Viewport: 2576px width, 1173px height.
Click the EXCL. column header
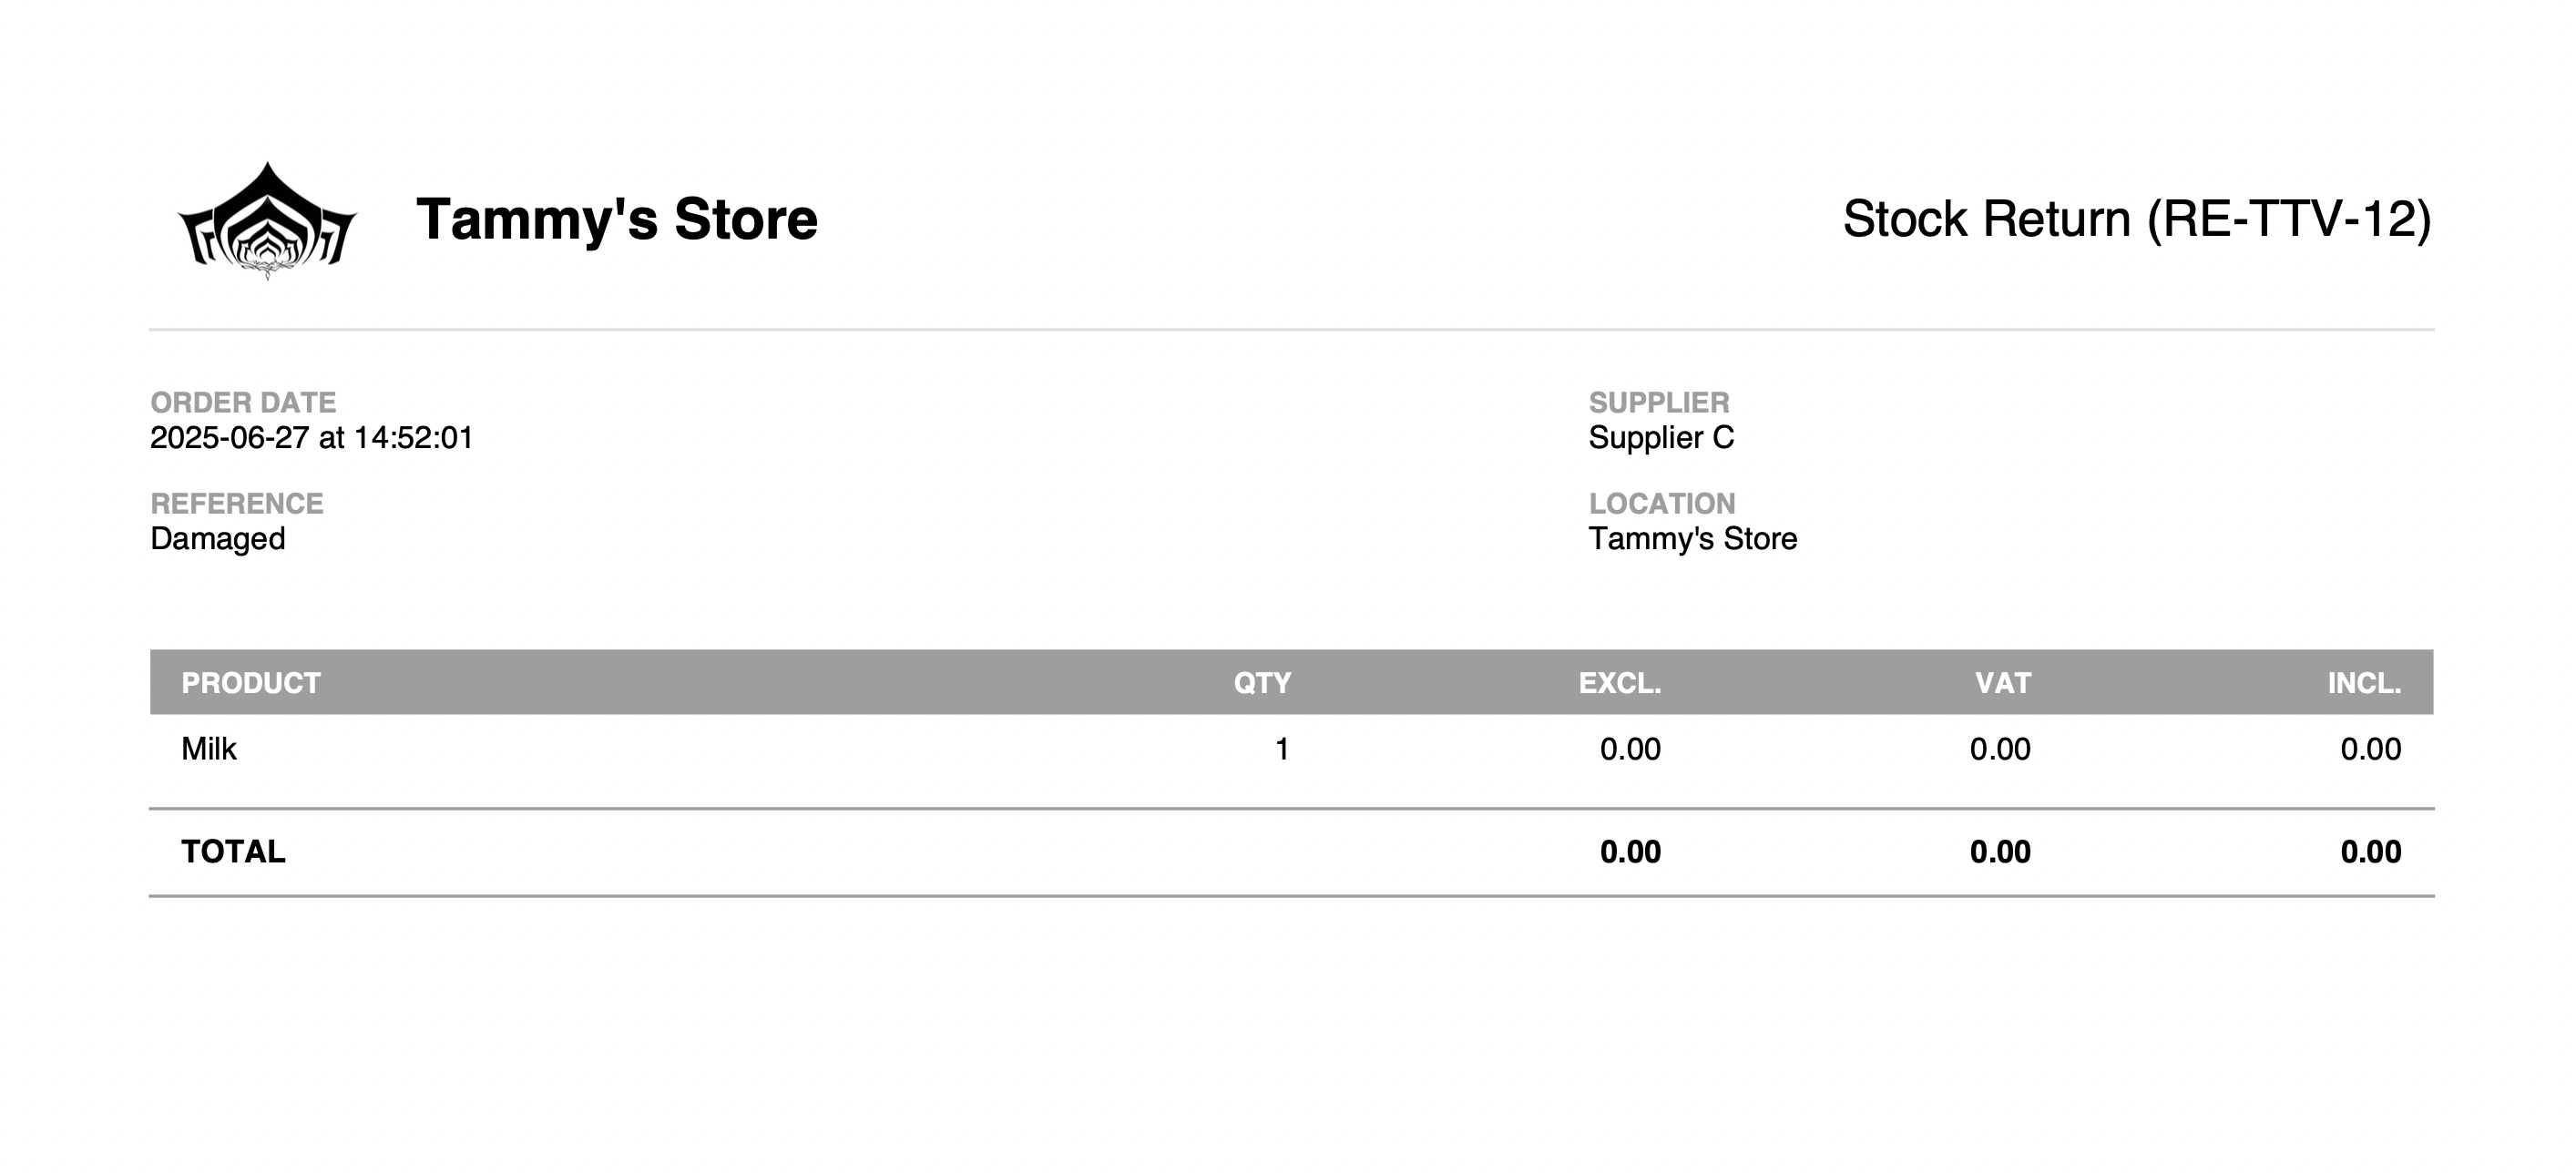click(x=1620, y=683)
